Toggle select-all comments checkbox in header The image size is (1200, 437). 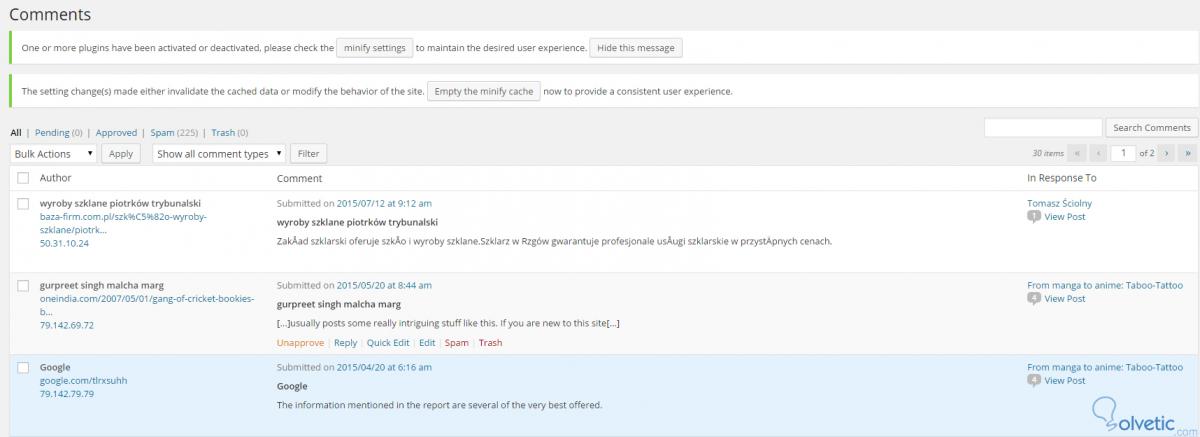pyautogui.click(x=23, y=178)
